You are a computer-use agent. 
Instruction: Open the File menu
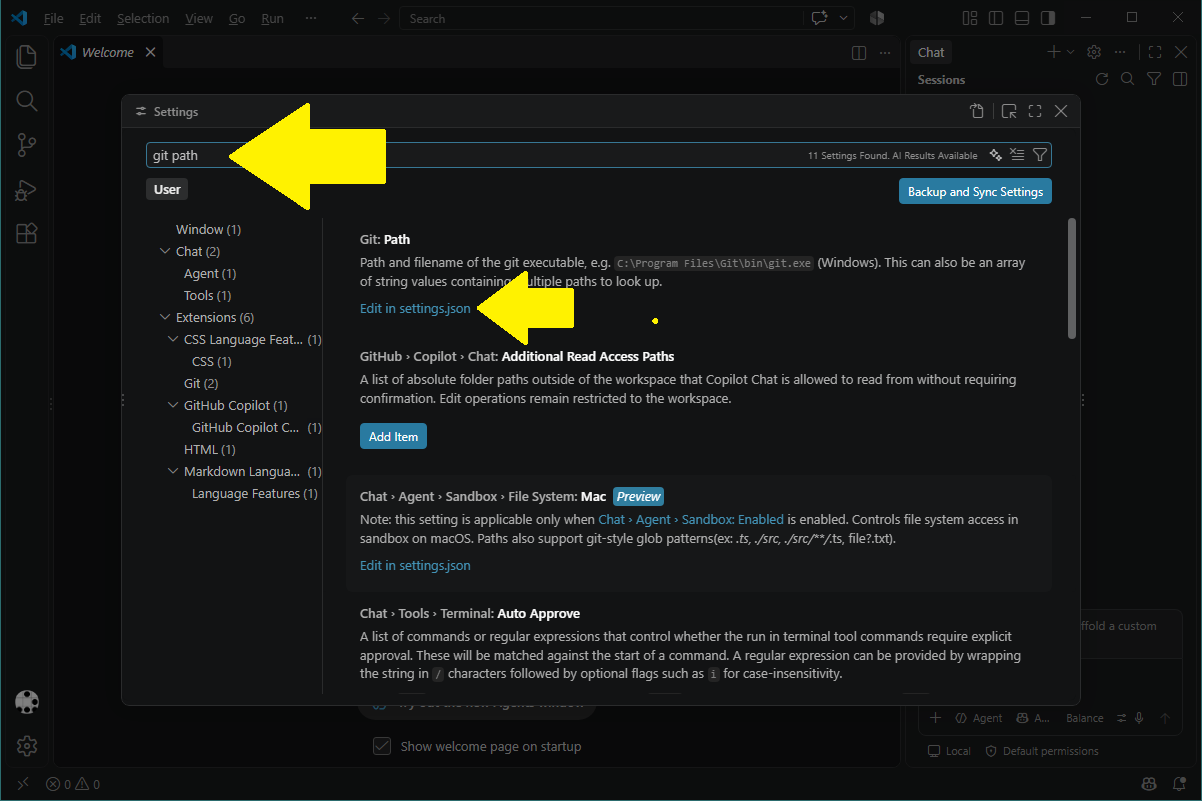pos(54,18)
